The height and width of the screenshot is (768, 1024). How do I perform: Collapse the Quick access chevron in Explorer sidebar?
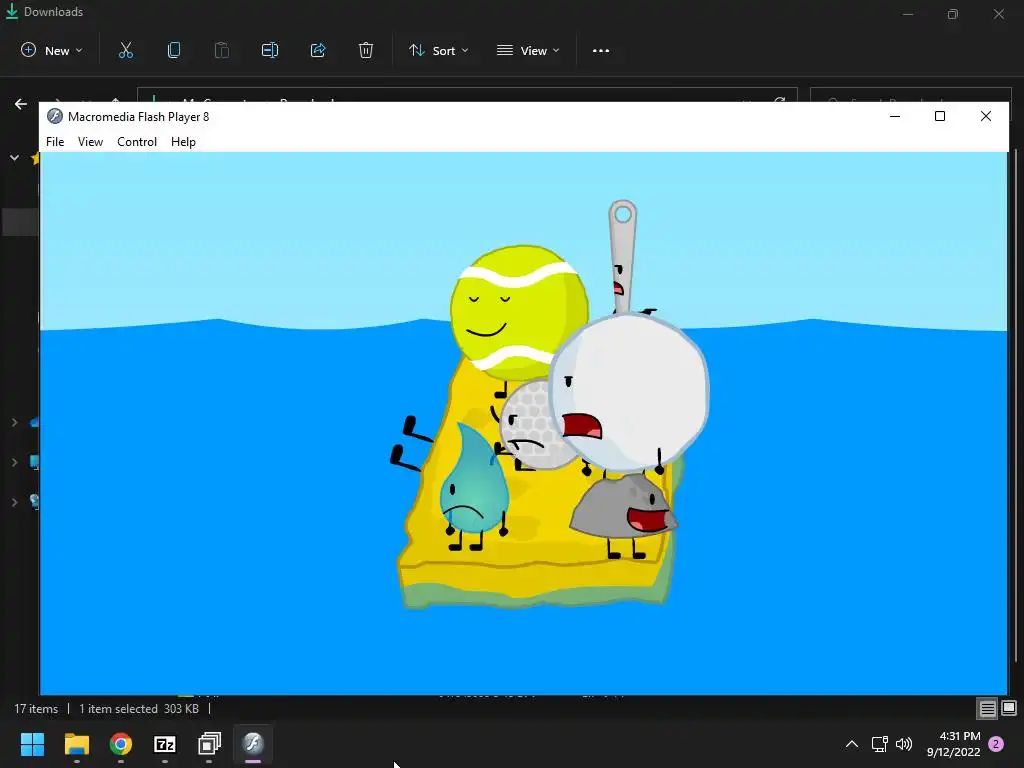(x=14, y=157)
